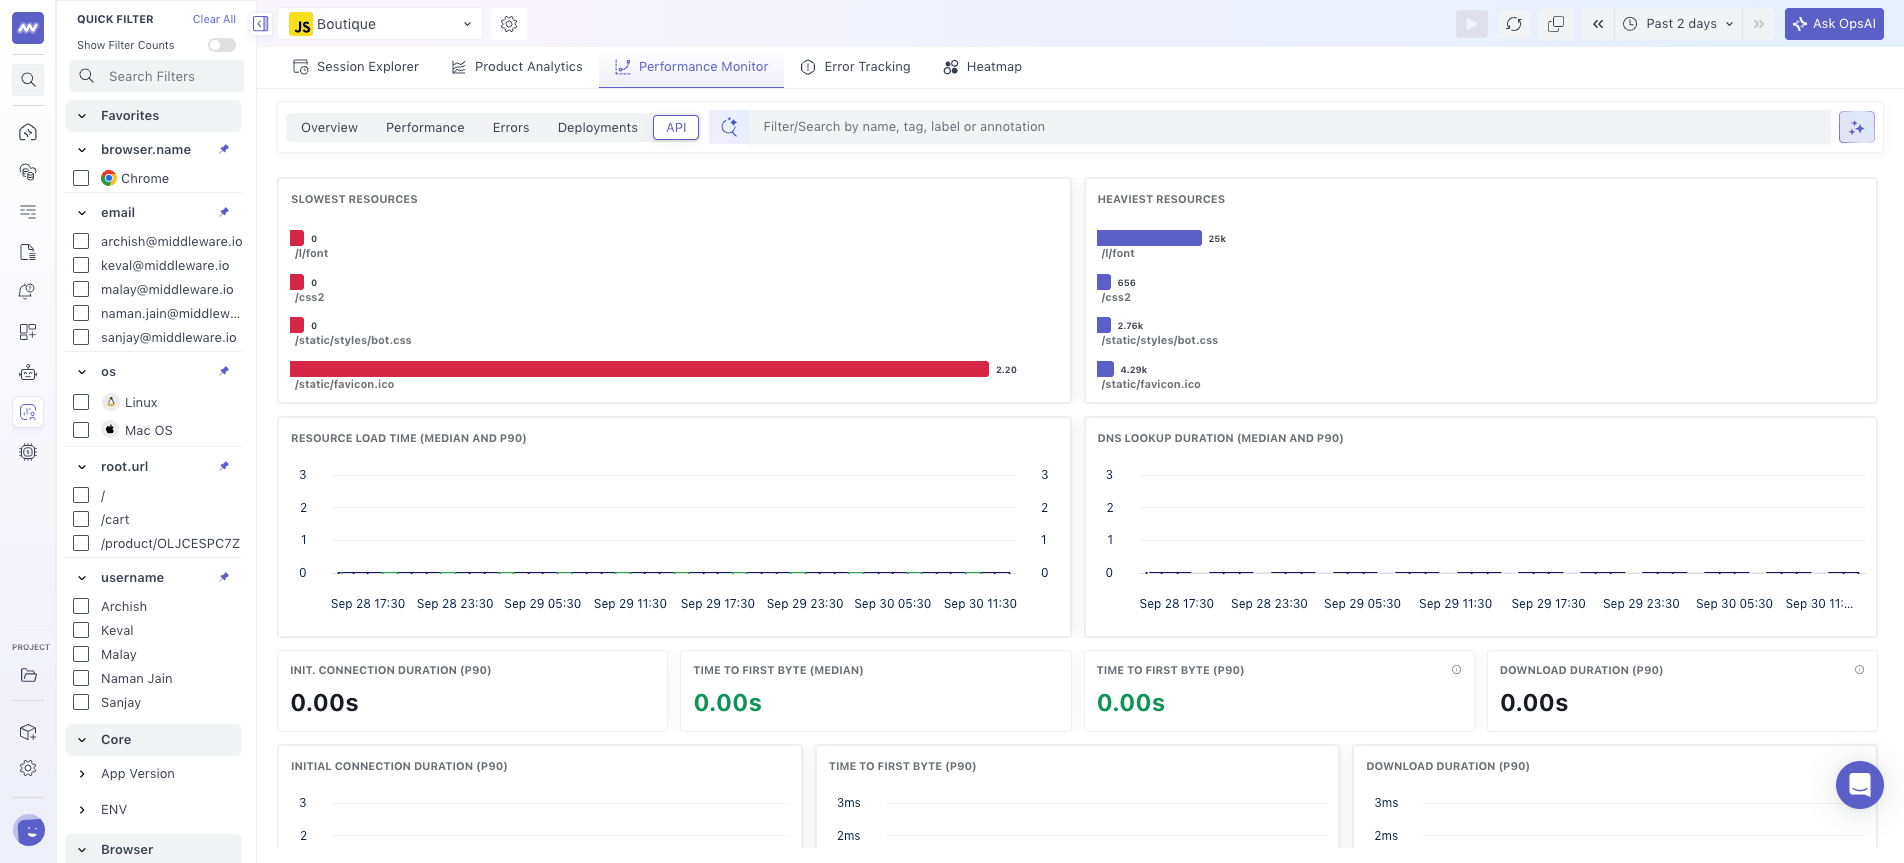
Task: Click the duplicate windows icon beside refresh
Action: pos(1556,24)
